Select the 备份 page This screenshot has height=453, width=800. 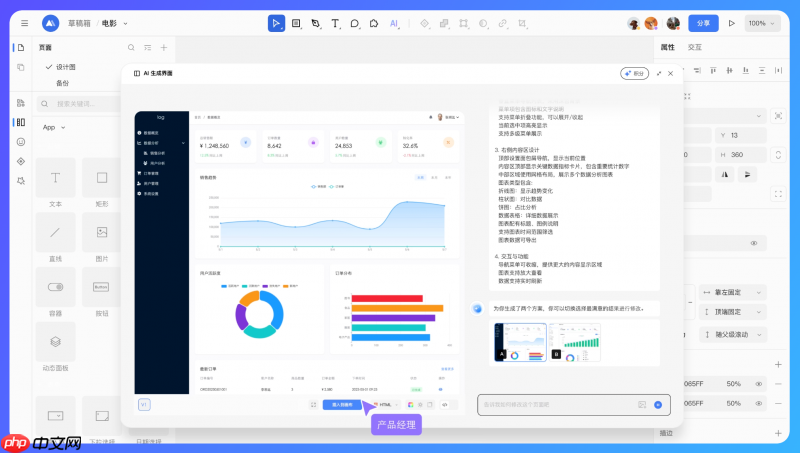pos(62,83)
